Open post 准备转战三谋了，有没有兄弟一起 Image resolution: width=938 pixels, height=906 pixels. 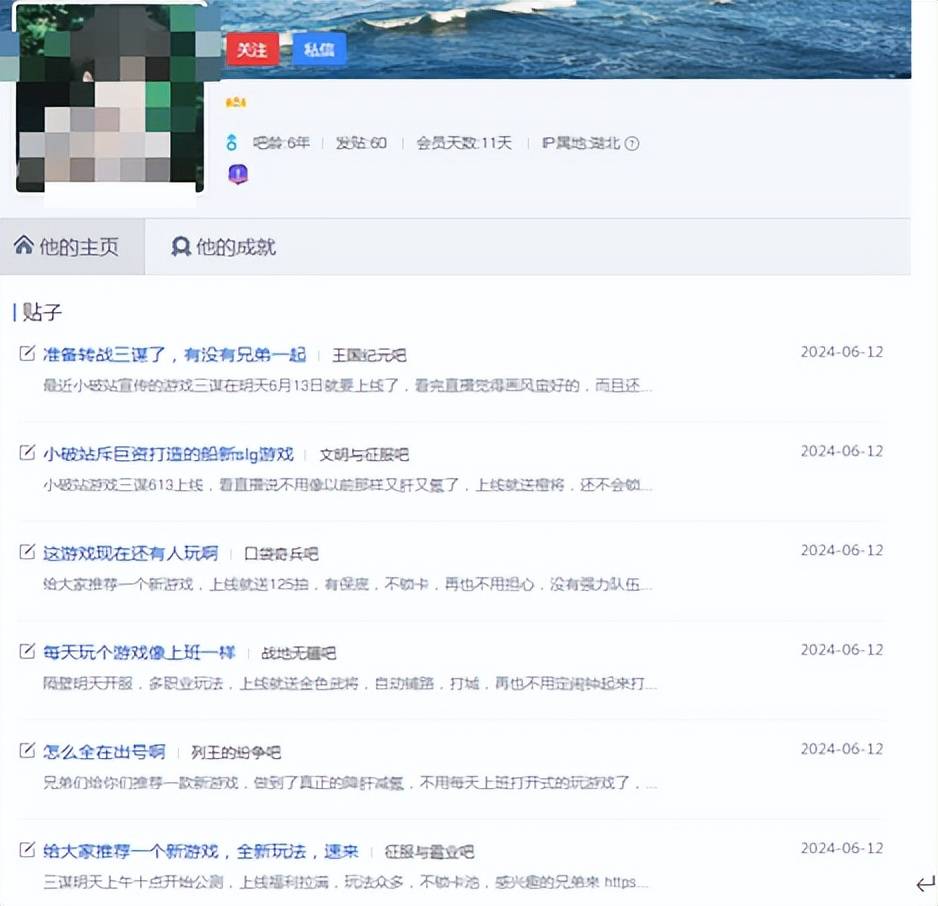(x=174, y=355)
